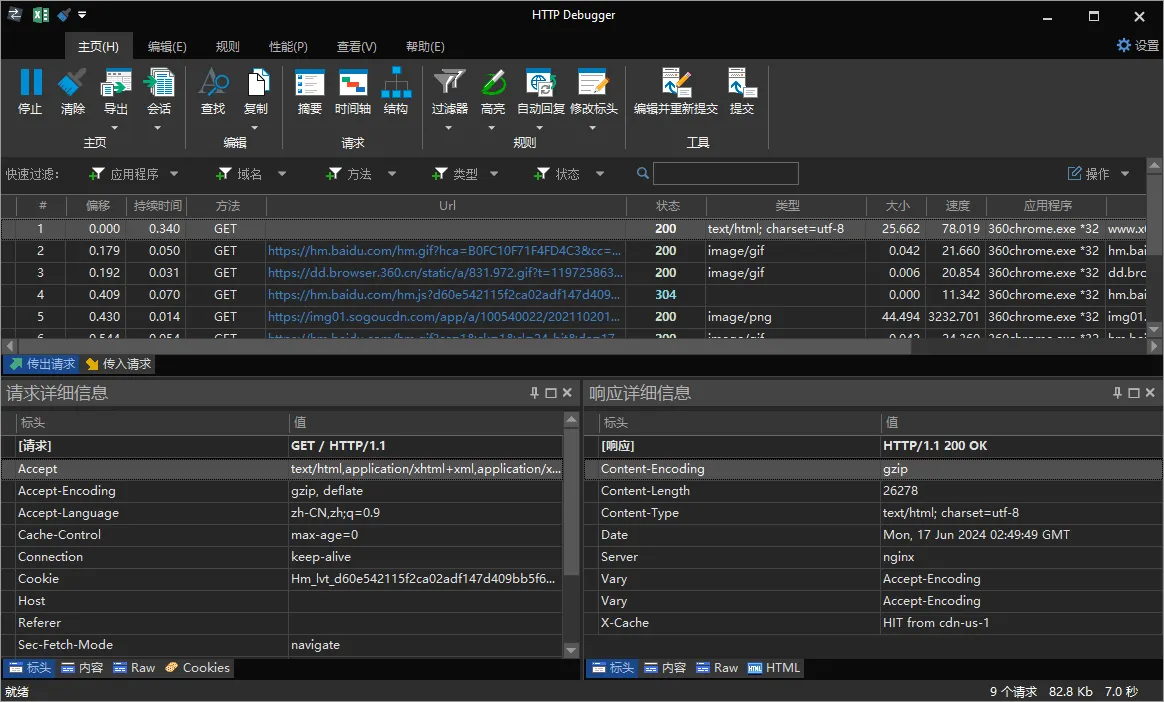1164x702 pixels.
Task: Click the 过滤器 filter icon
Action: [x=450, y=82]
